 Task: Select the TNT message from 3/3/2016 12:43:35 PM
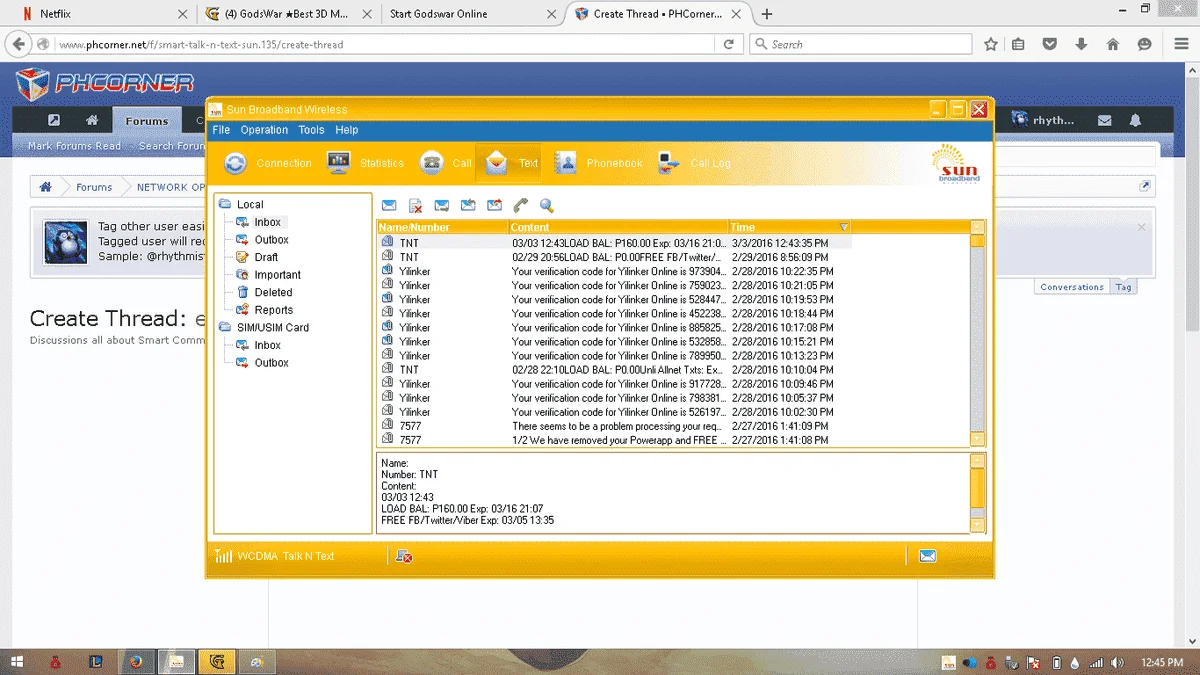pyautogui.click(x=614, y=243)
